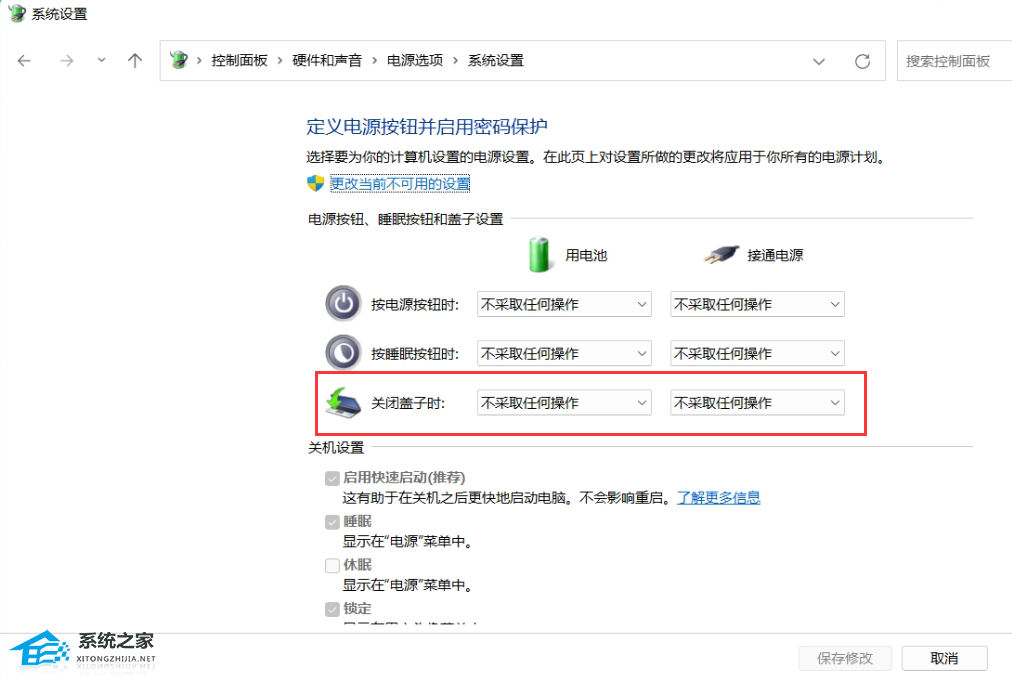Click the green battery icon

(x=539, y=254)
